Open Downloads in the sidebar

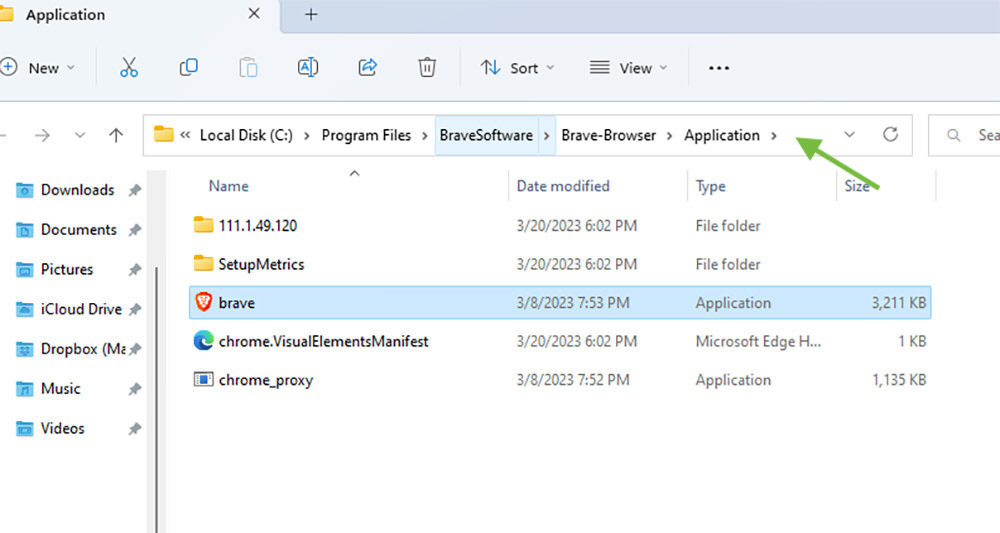click(x=77, y=190)
